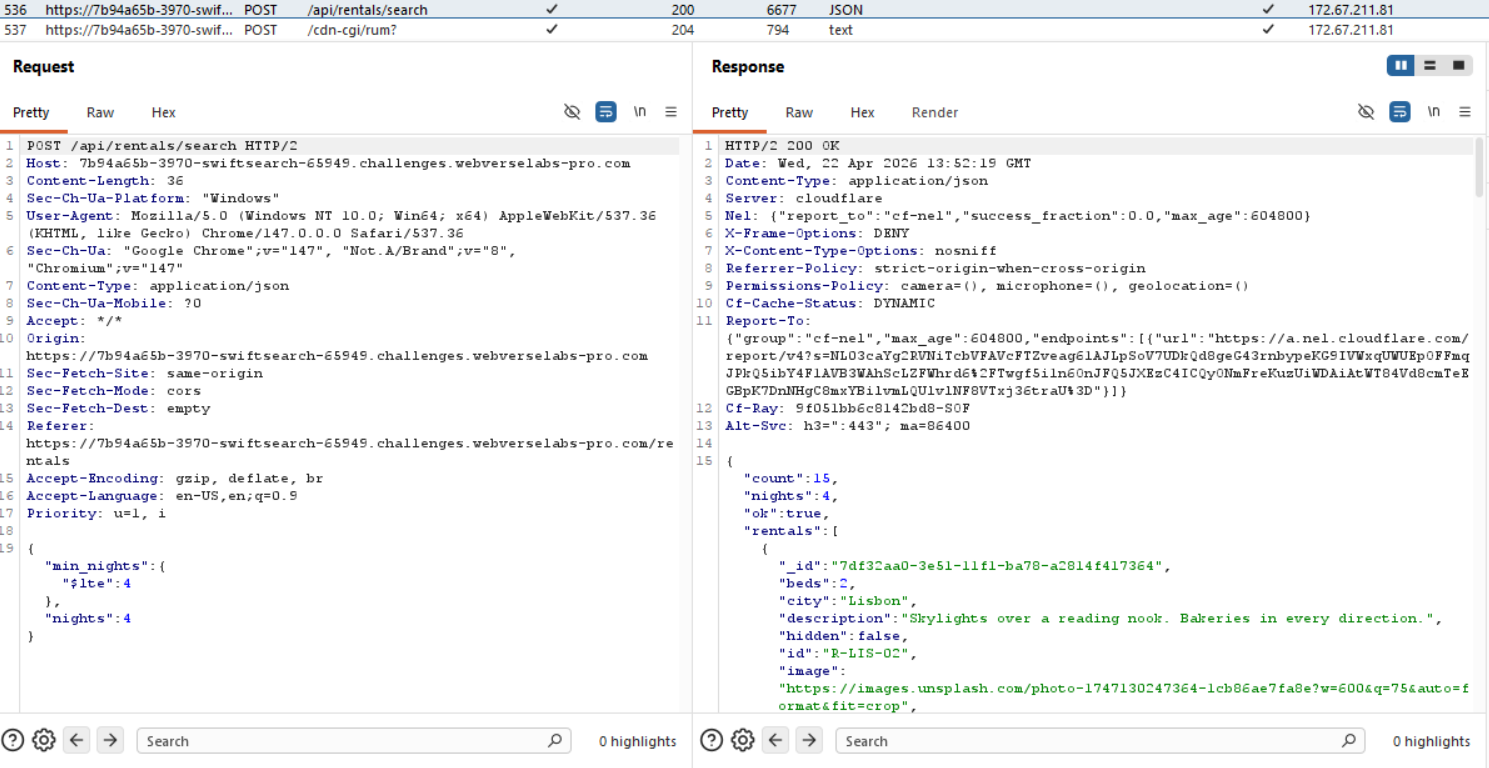
Task: Open the Render tab in Response panel
Action: pyautogui.click(x=934, y=113)
